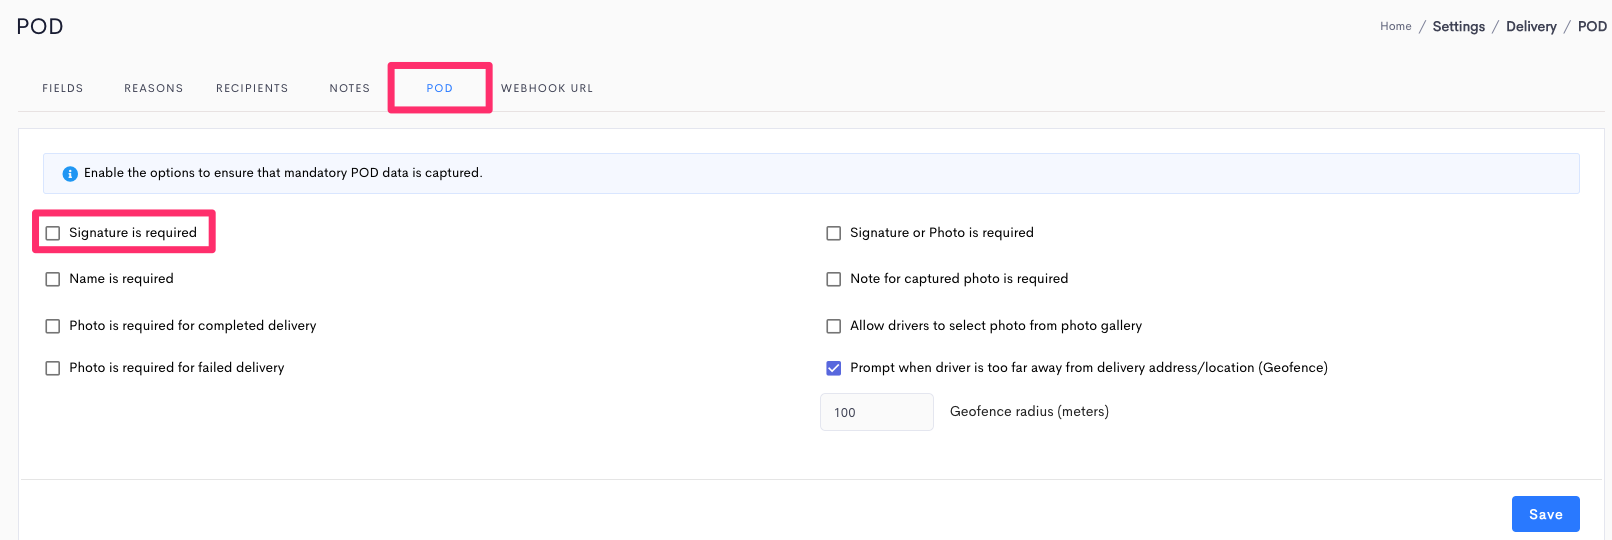Navigate to Delivery in breadcrumb
The height and width of the screenshot is (540, 1612).
click(x=1532, y=27)
